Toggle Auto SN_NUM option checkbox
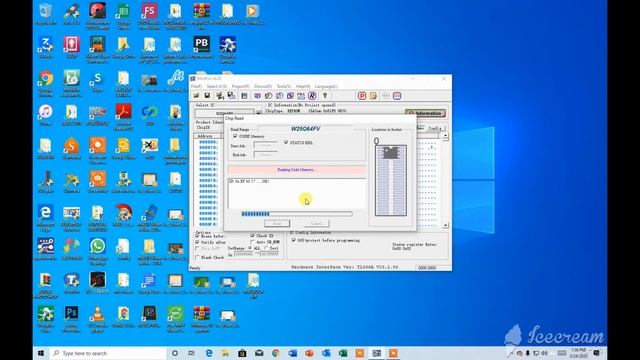This screenshot has height=360, width=640. click(x=253, y=242)
